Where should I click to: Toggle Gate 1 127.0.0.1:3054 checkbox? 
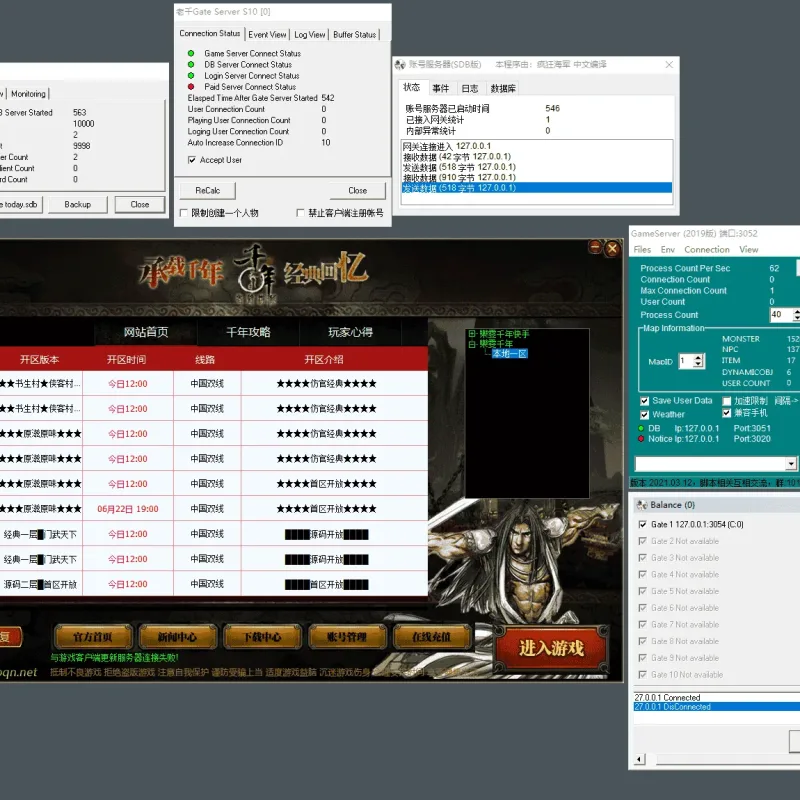point(642,524)
